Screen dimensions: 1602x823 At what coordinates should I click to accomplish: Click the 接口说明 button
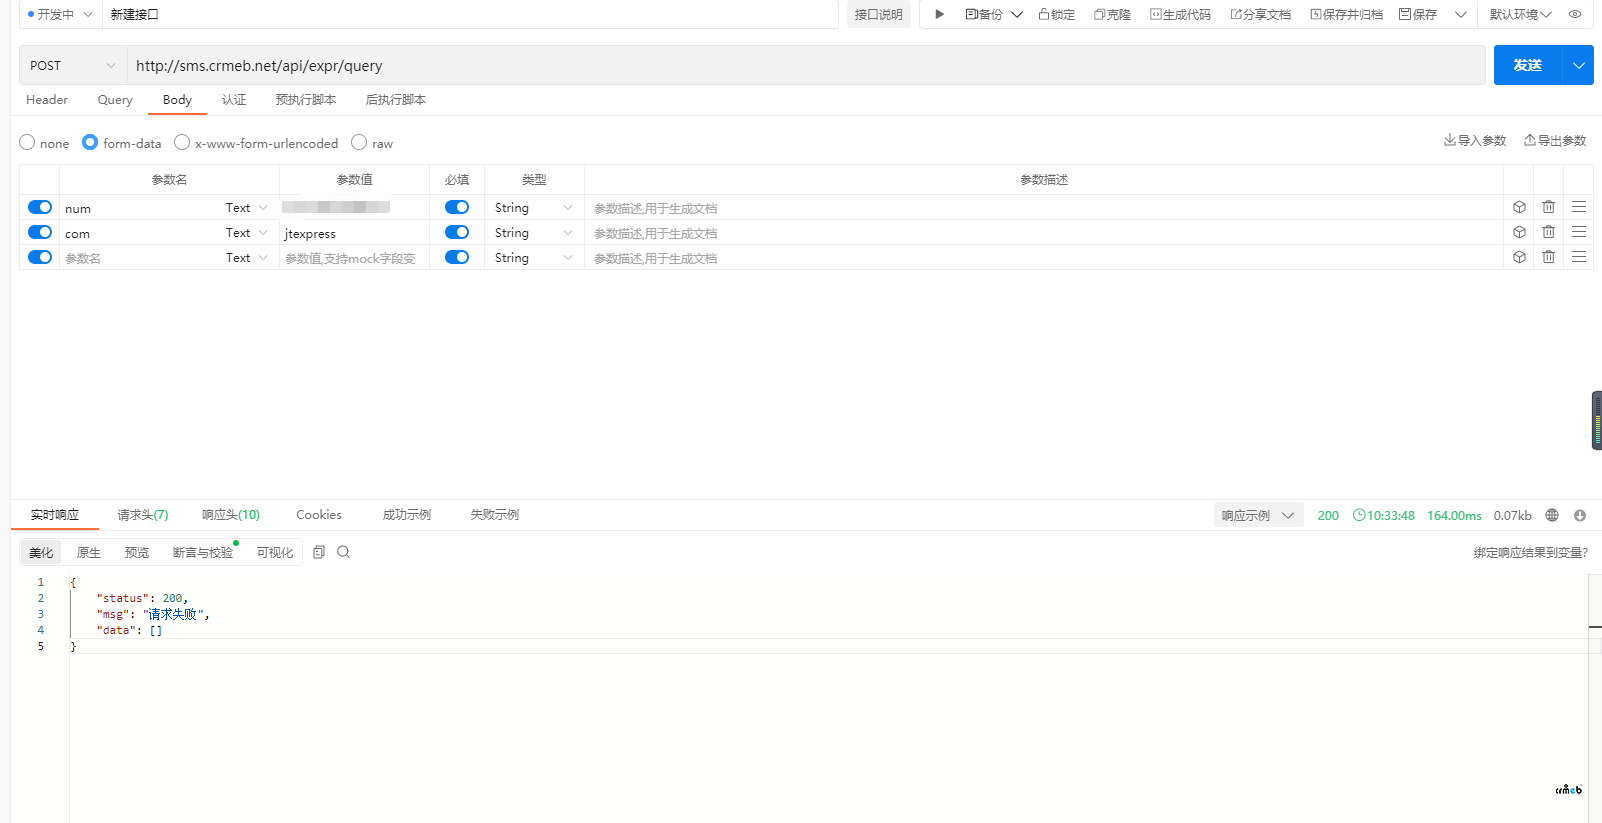coord(878,14)
